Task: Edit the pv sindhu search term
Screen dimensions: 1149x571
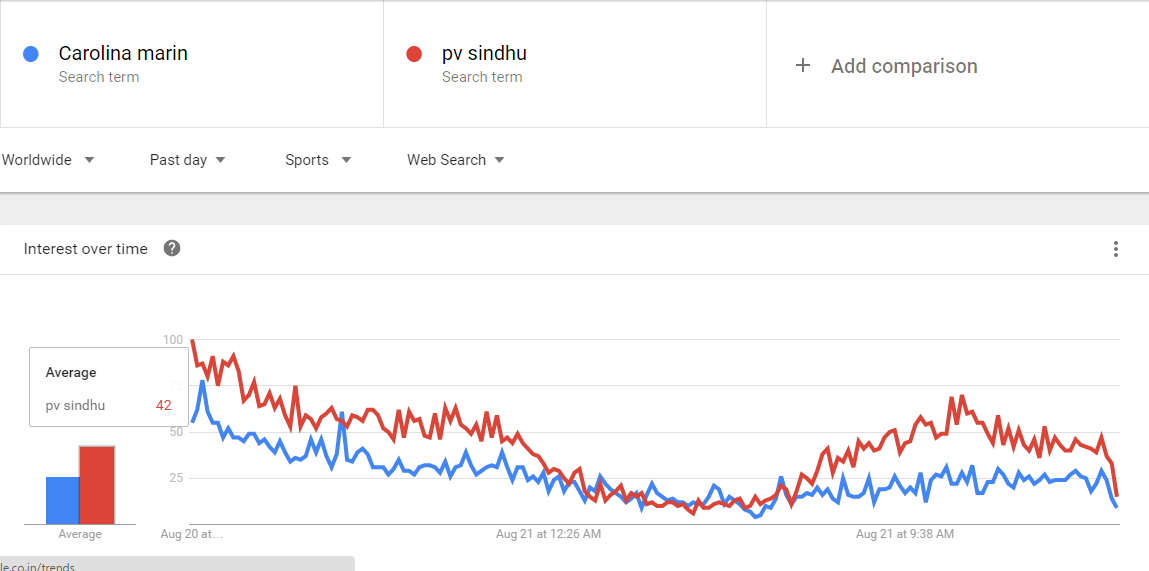Action: tap(484, 54)
